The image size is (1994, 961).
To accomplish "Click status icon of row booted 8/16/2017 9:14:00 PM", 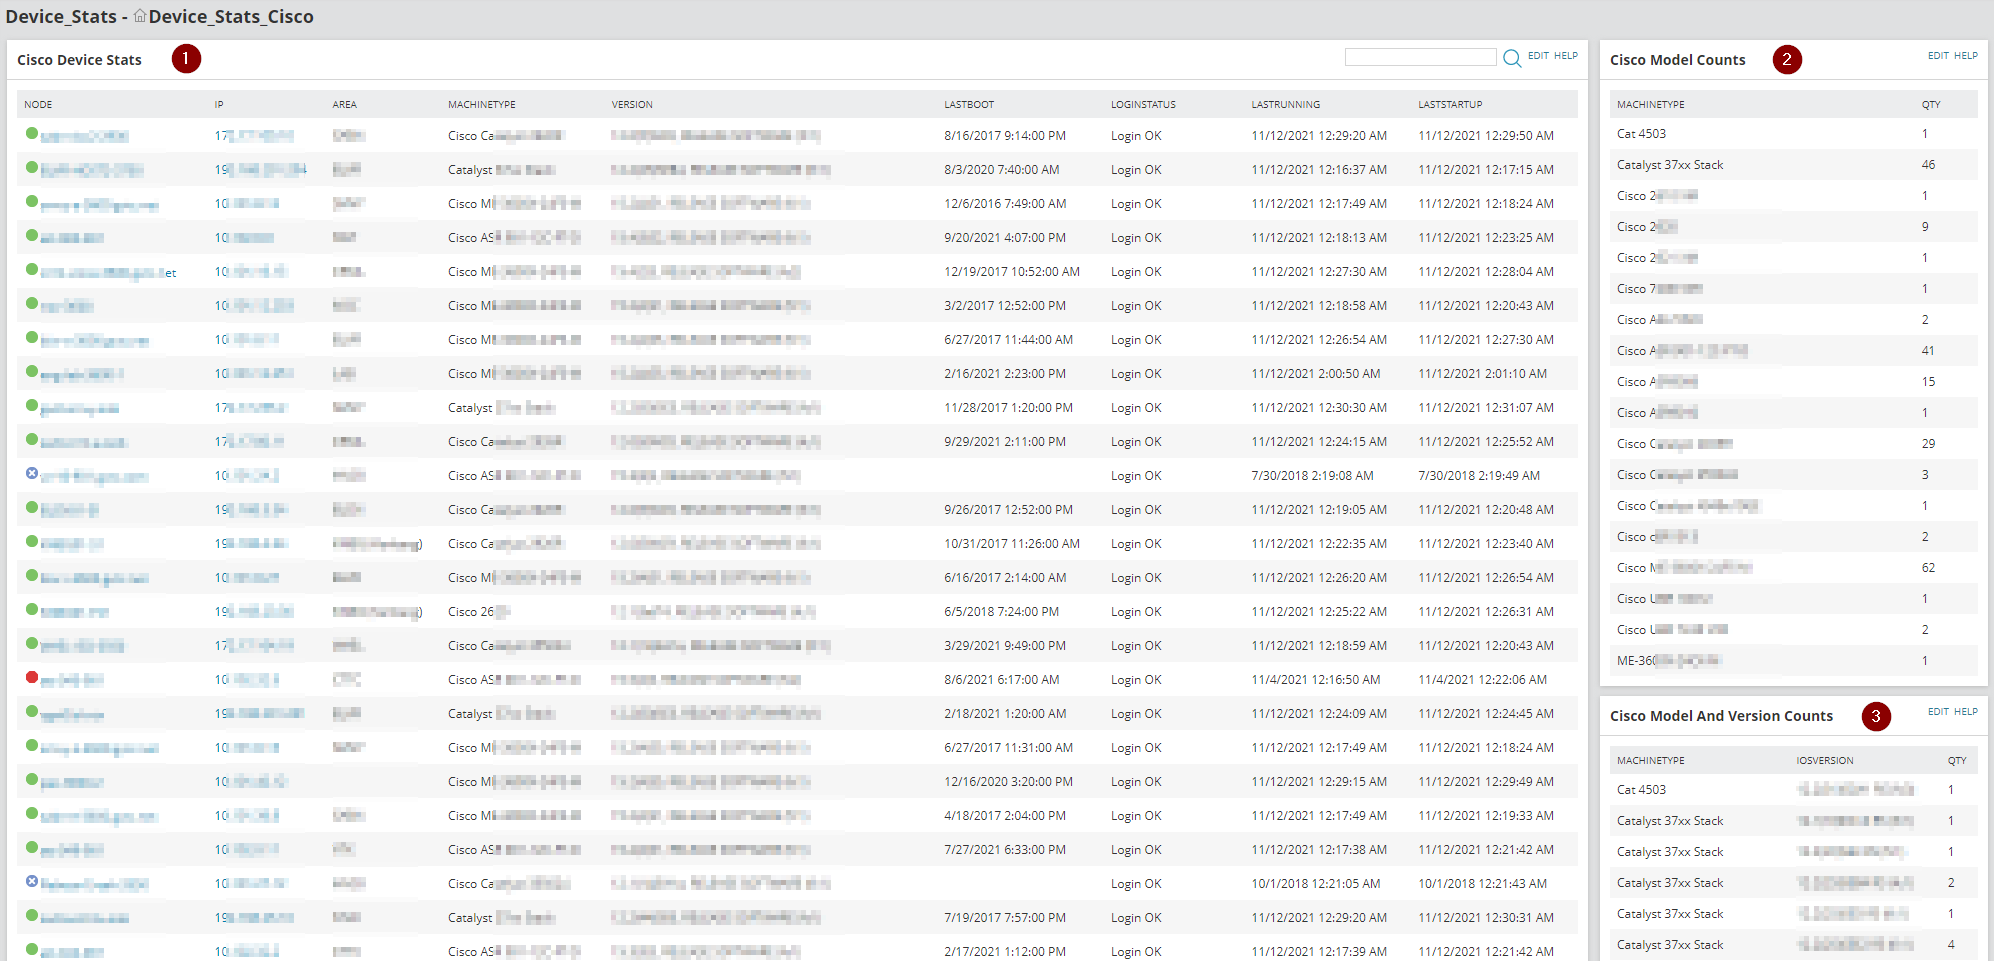I will (32, 133).
